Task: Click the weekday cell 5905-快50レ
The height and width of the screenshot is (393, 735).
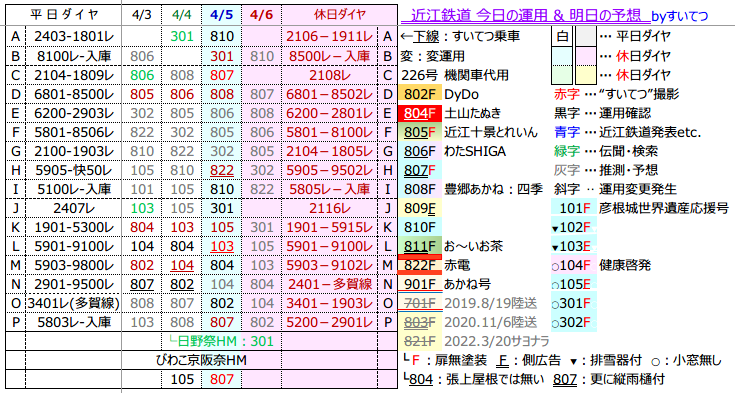Action: [x=74, y=170]
